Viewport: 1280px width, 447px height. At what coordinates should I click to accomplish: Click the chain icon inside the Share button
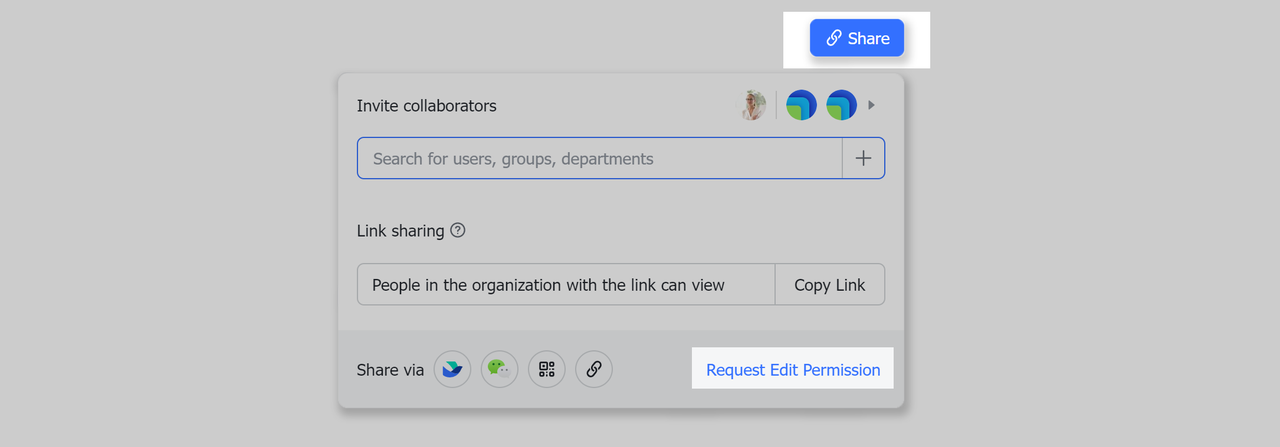tap(833, 39)
